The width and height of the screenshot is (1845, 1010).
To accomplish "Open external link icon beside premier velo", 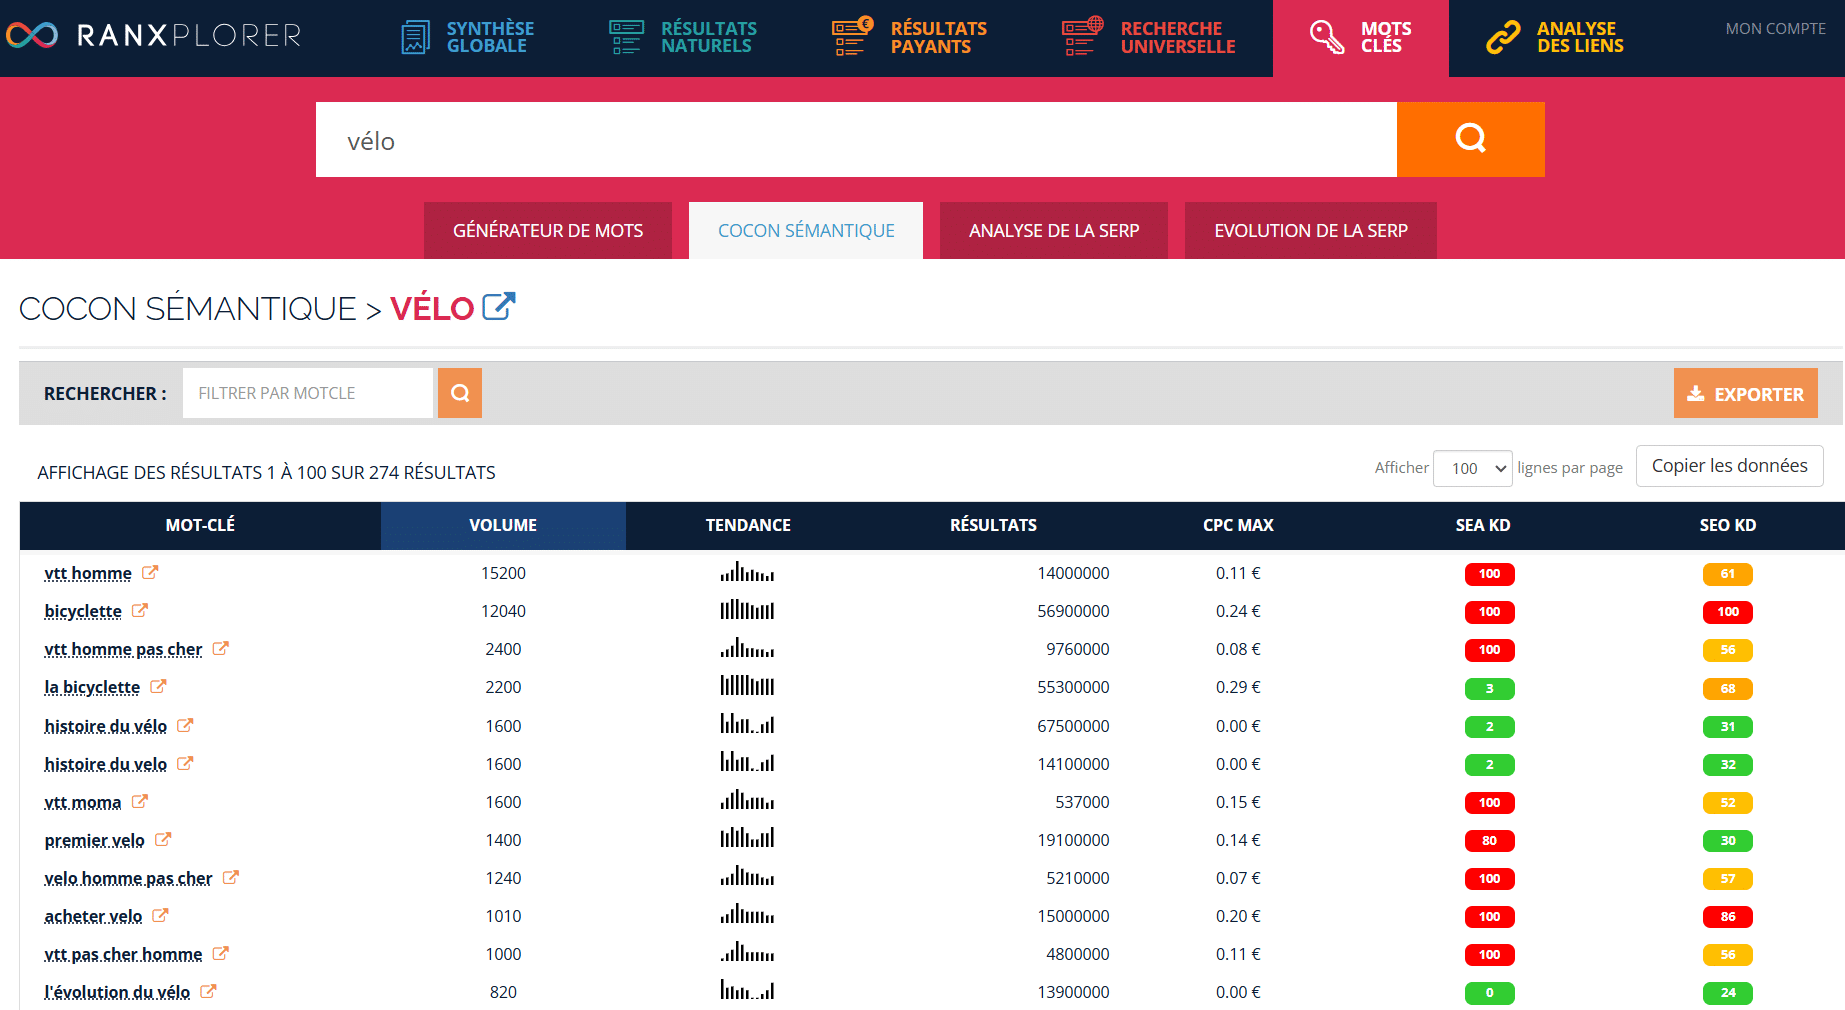I will [x=163, y=839].
